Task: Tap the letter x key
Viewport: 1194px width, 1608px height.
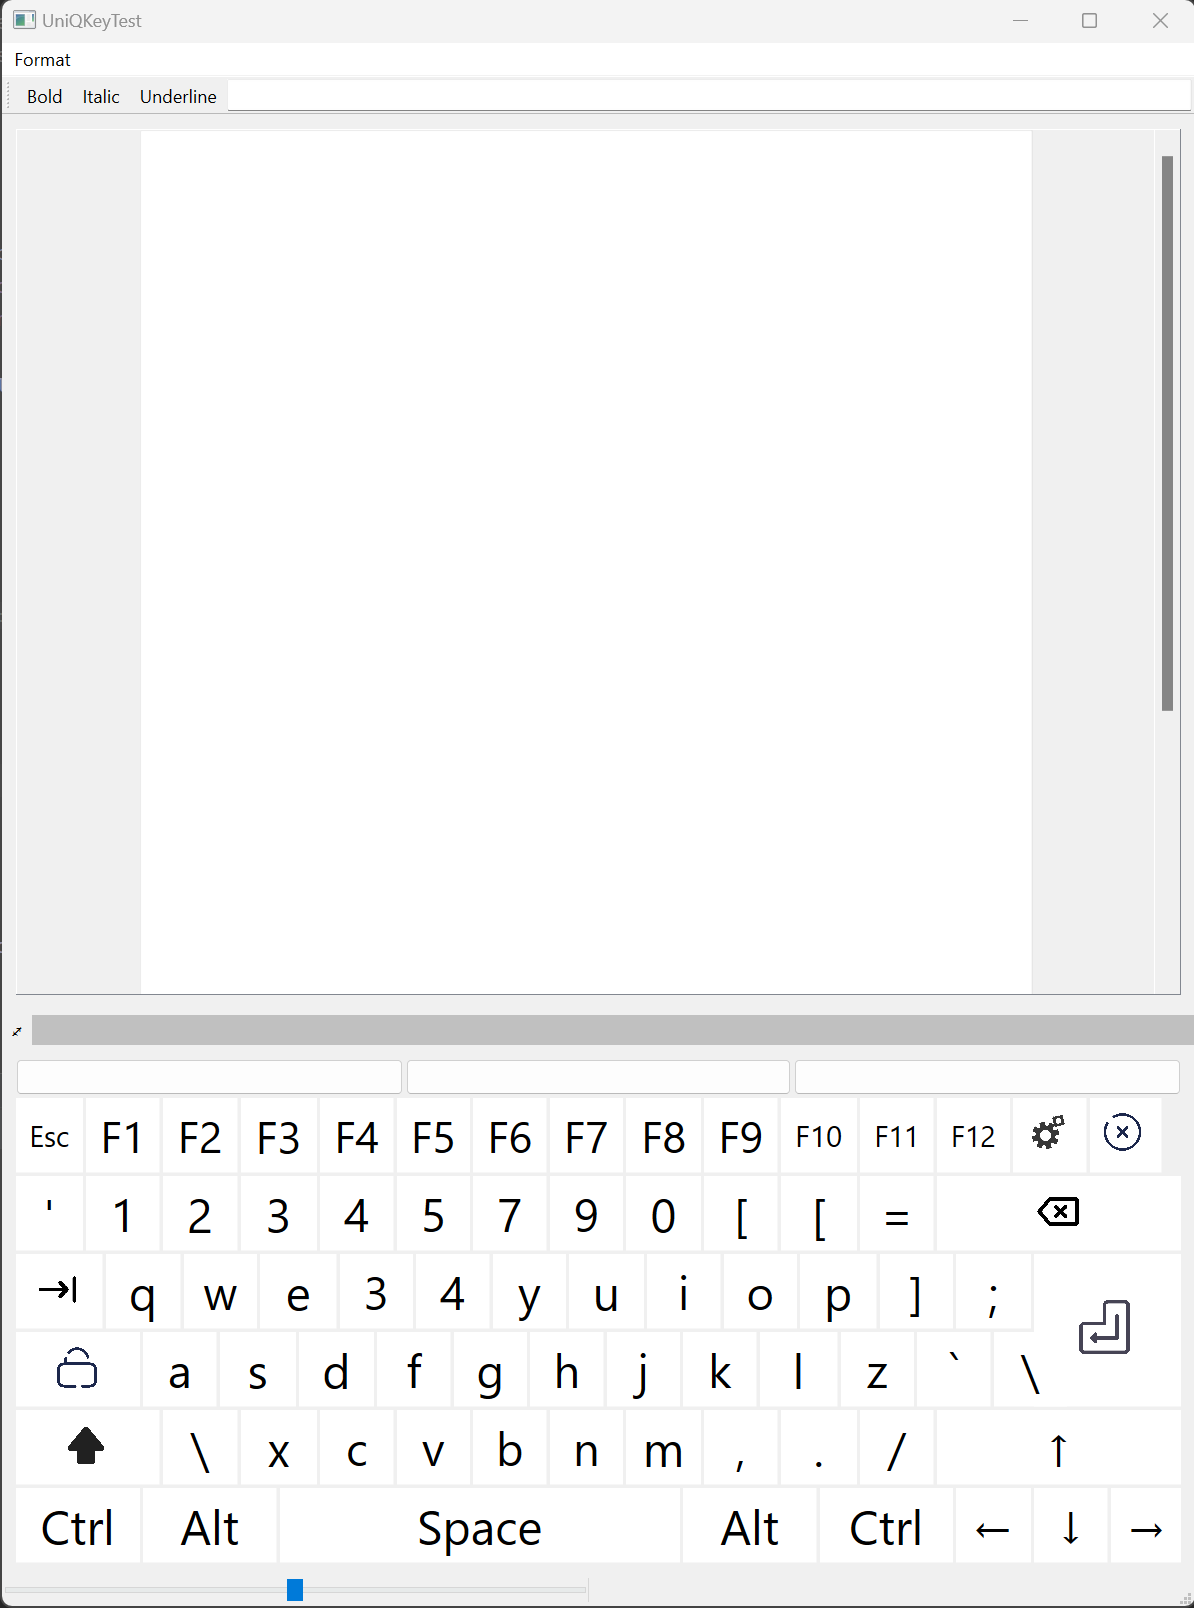Action: point(279,1447)
